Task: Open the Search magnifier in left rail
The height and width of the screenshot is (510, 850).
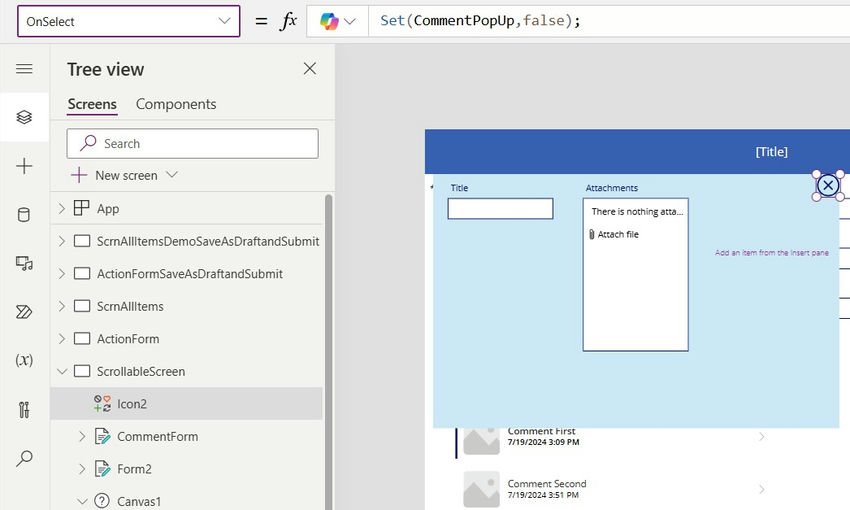Action: [x=24, y=459]
